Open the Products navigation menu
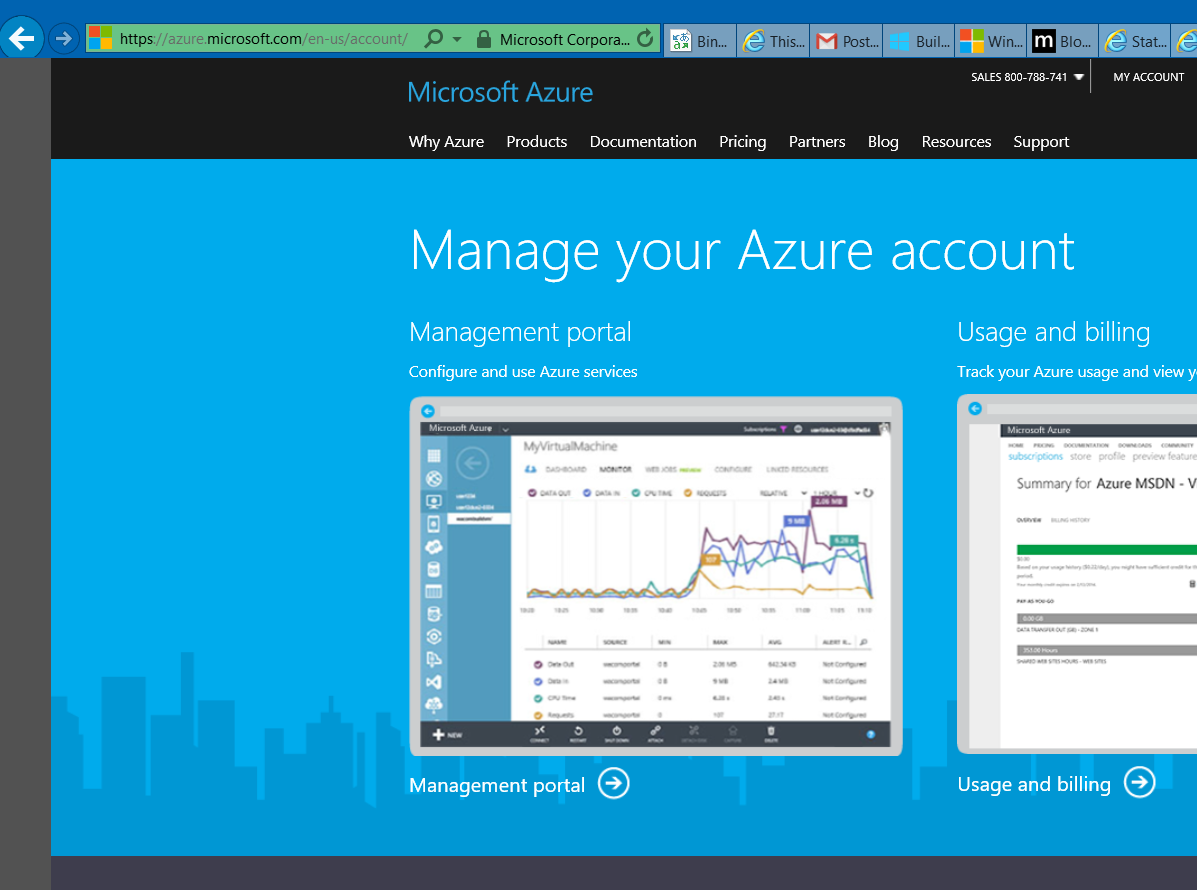 pyautogui.click(x=536, y=142)
